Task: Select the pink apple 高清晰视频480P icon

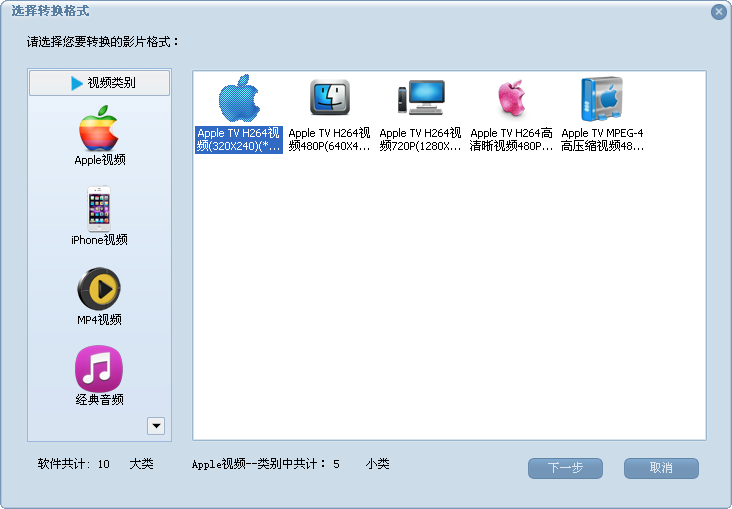Action: point(512,98)
